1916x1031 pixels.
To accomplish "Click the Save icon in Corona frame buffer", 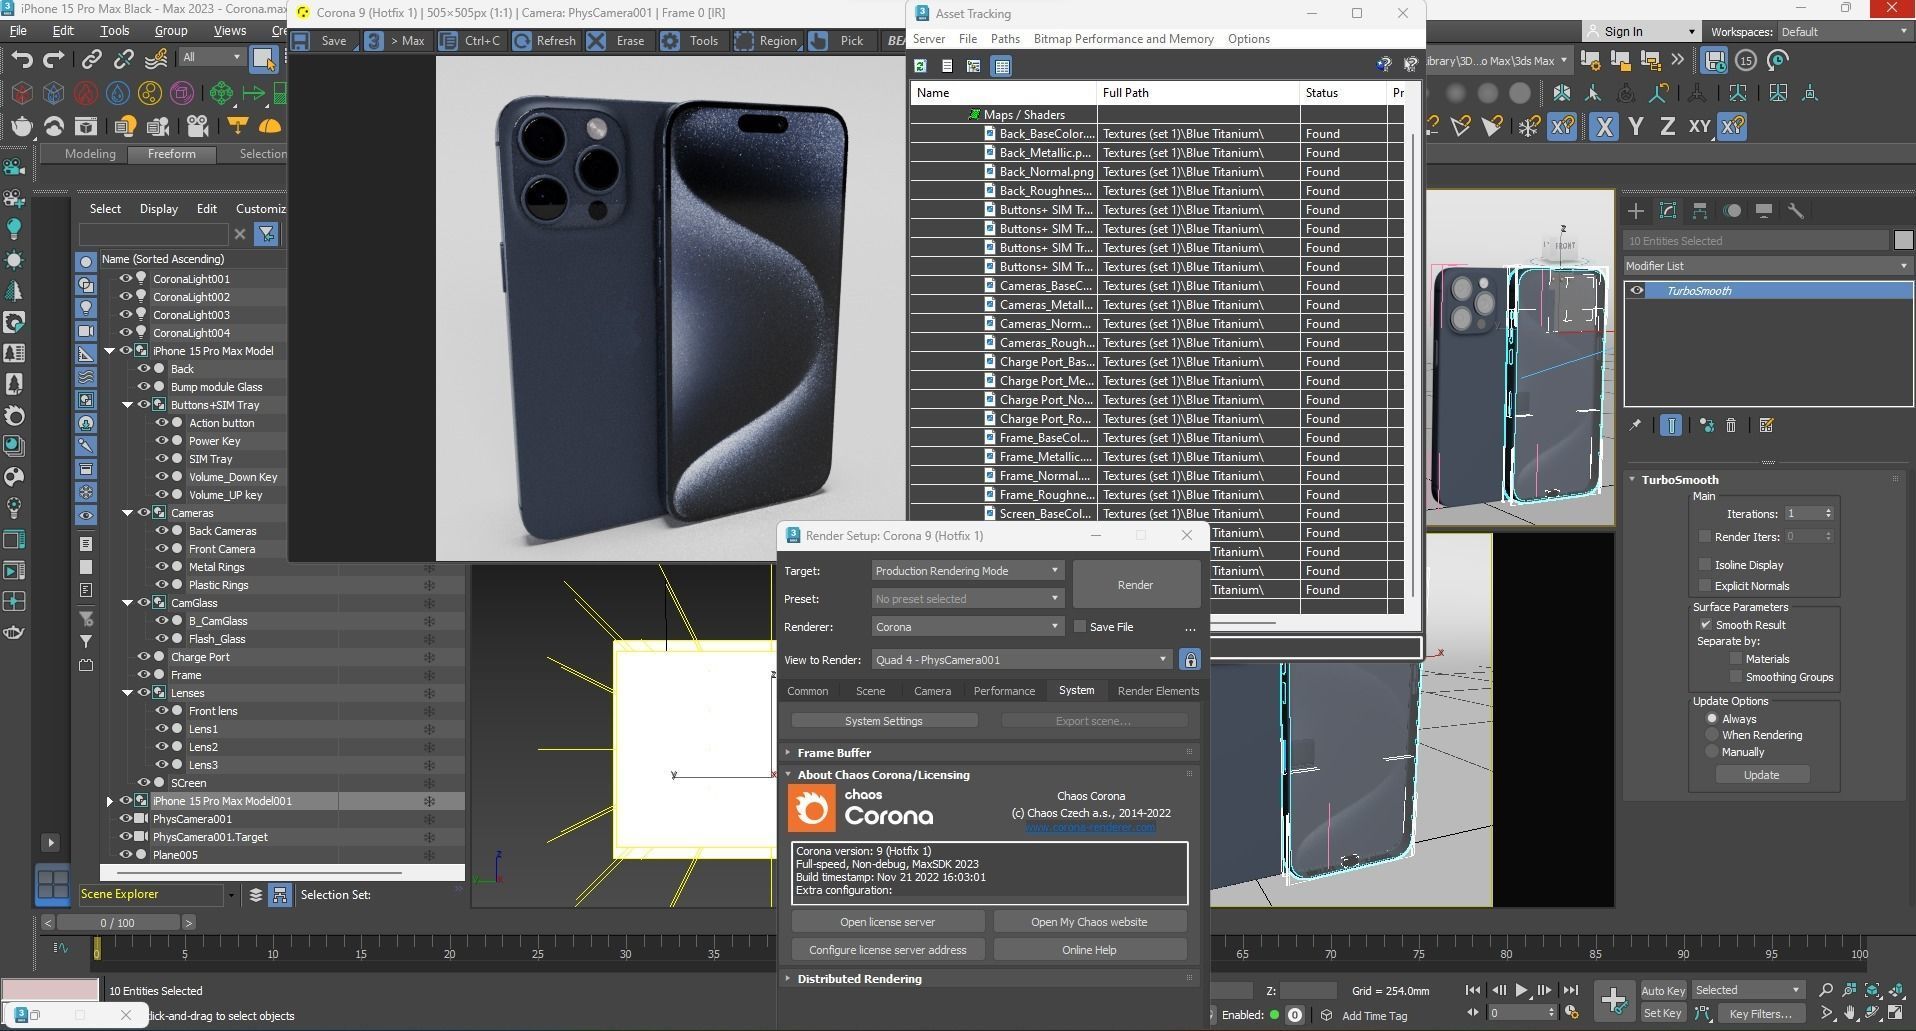I will (301, 41).
